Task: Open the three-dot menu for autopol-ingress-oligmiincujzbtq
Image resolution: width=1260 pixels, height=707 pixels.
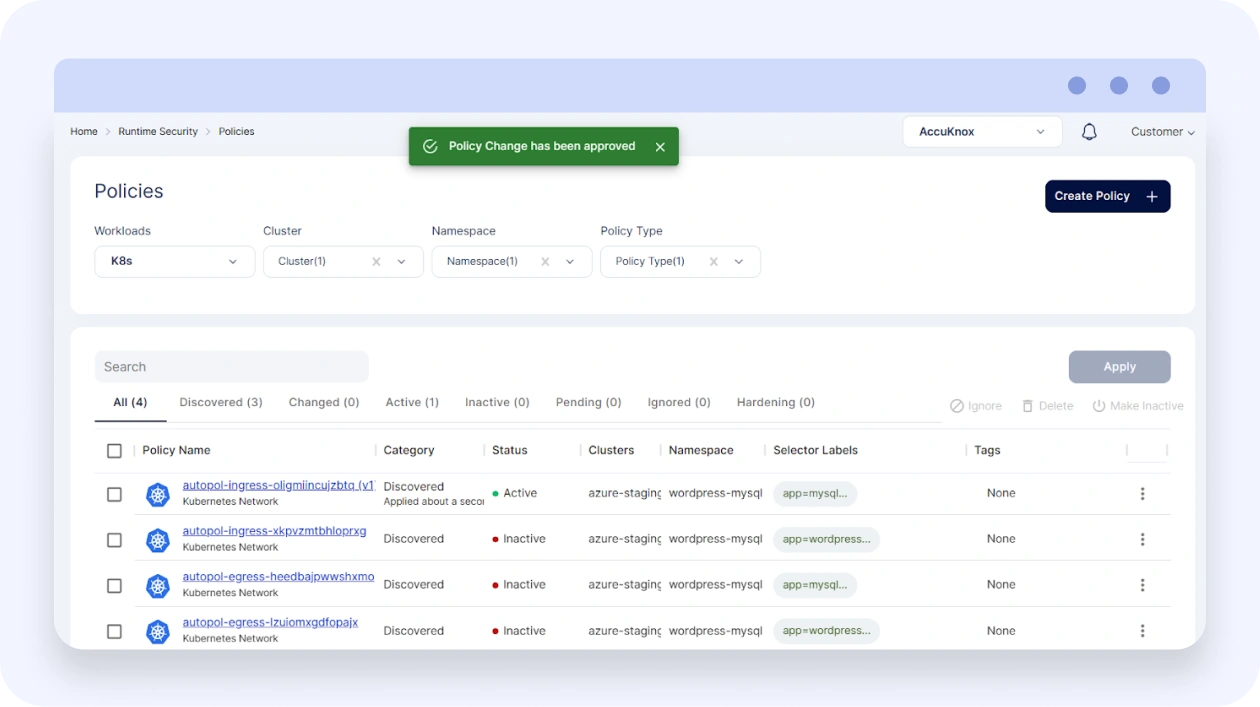Action: coord(1142,494)
